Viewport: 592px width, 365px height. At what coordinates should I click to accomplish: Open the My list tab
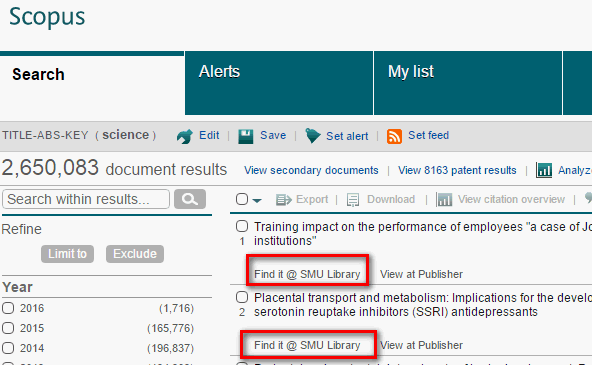click(468, 83)
